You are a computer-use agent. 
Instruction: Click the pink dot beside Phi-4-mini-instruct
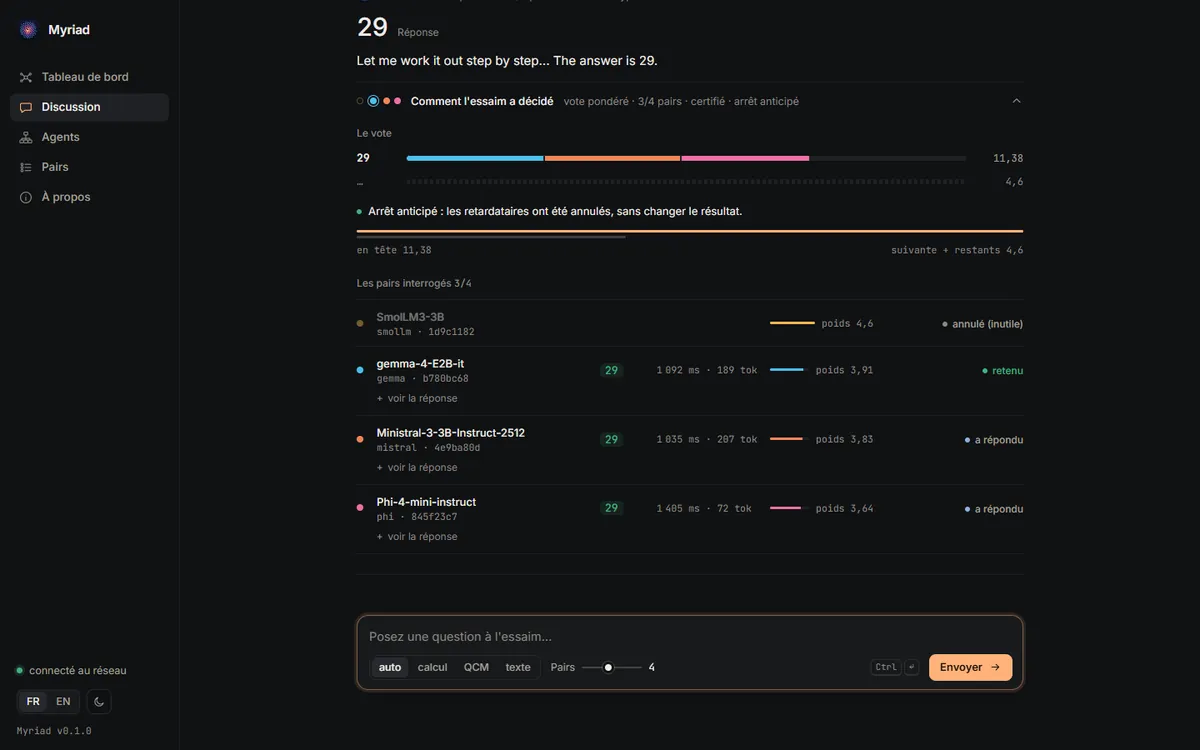(x=360, y=508)
